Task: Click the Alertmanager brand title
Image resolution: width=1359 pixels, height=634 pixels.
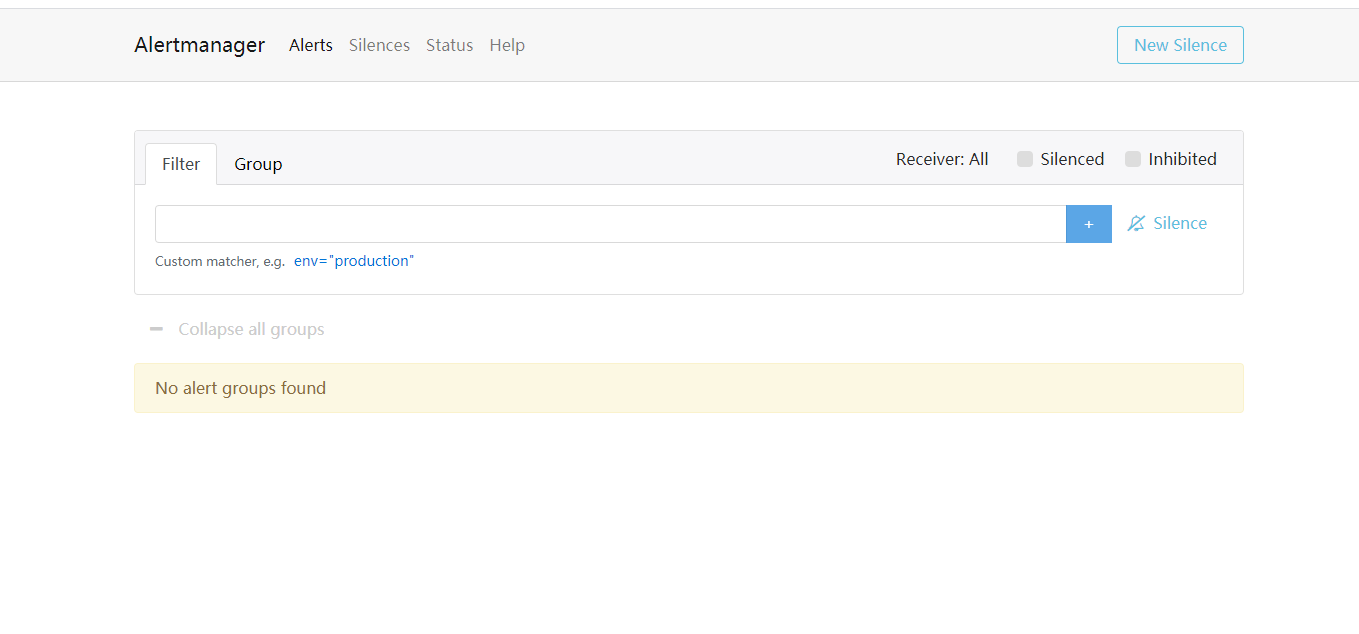Action: [x=200, y=45]
